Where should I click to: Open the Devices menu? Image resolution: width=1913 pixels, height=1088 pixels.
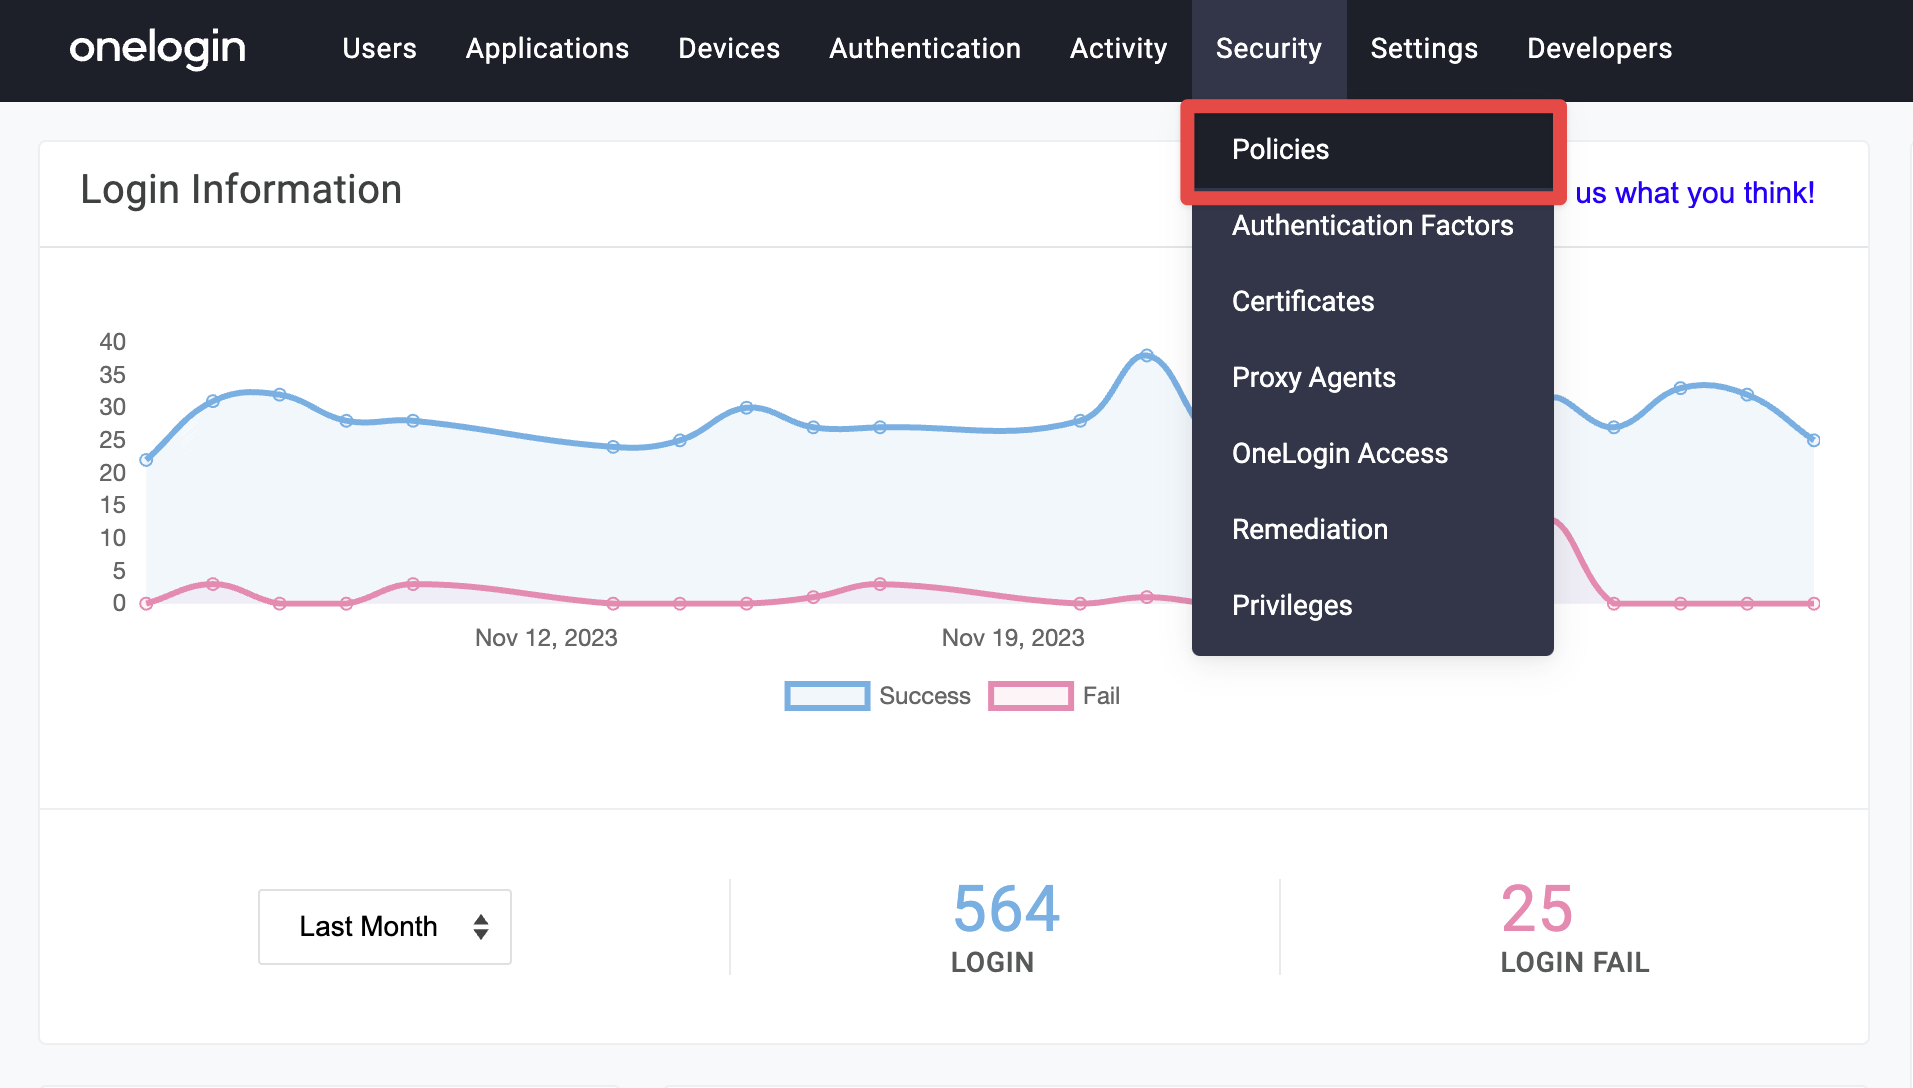729,48
